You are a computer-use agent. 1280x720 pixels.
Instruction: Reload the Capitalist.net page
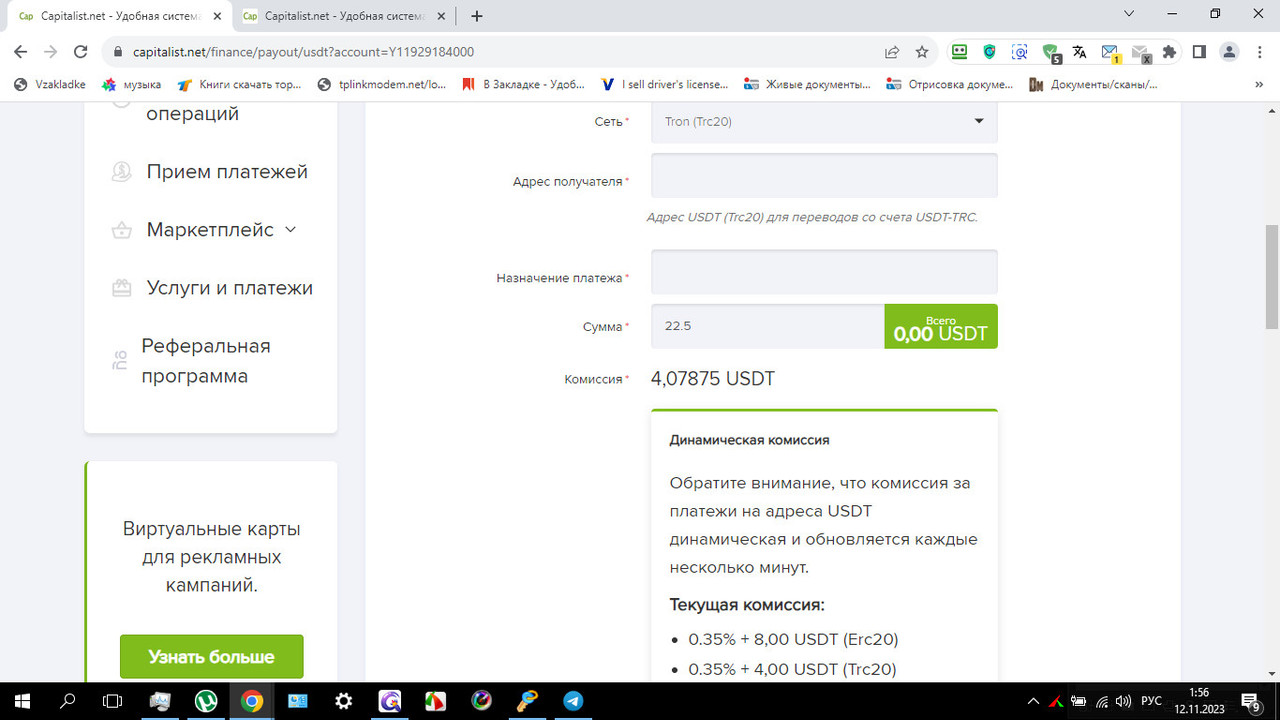pyautogui.click(x=82, y=52)
